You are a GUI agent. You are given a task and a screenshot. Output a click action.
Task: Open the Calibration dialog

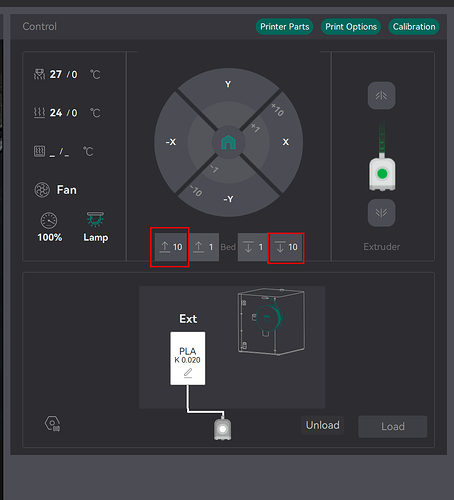click(x=414, y=27)
